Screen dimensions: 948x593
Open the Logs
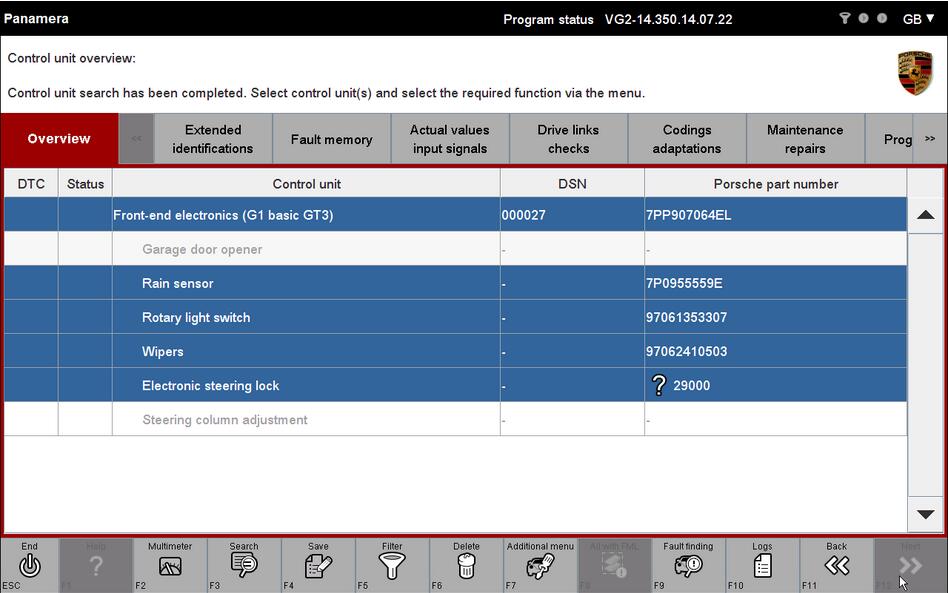pos(762,566)
